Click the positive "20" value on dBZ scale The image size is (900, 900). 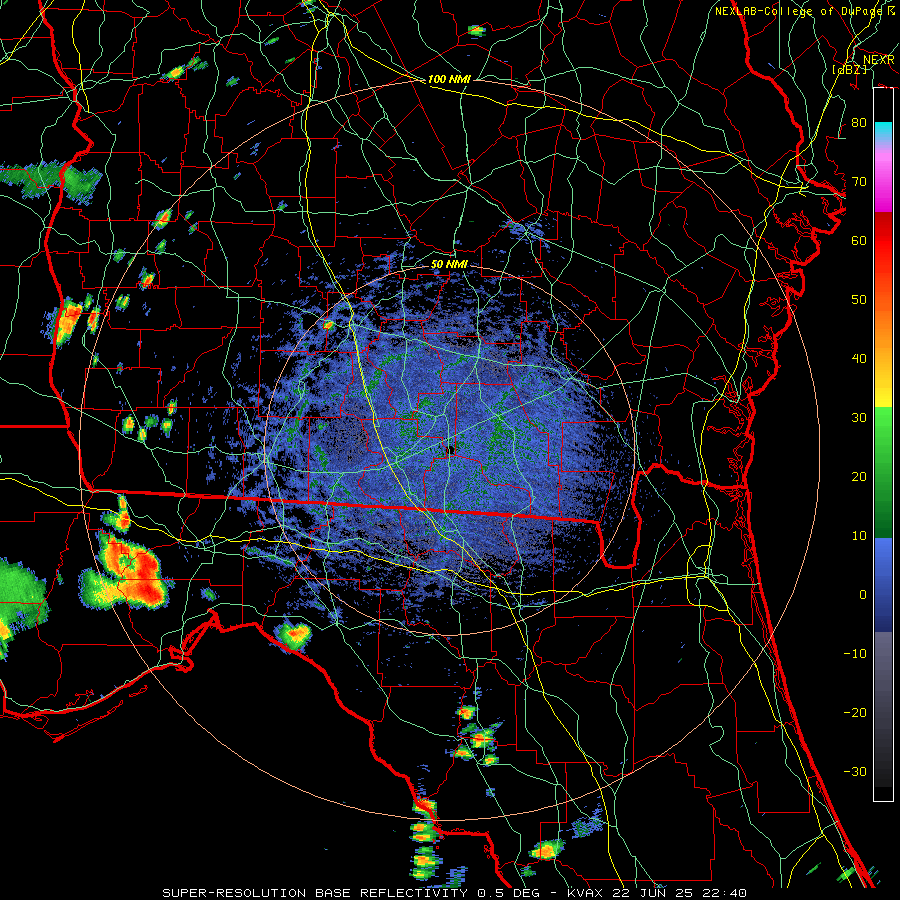click(x=859, y=477)
